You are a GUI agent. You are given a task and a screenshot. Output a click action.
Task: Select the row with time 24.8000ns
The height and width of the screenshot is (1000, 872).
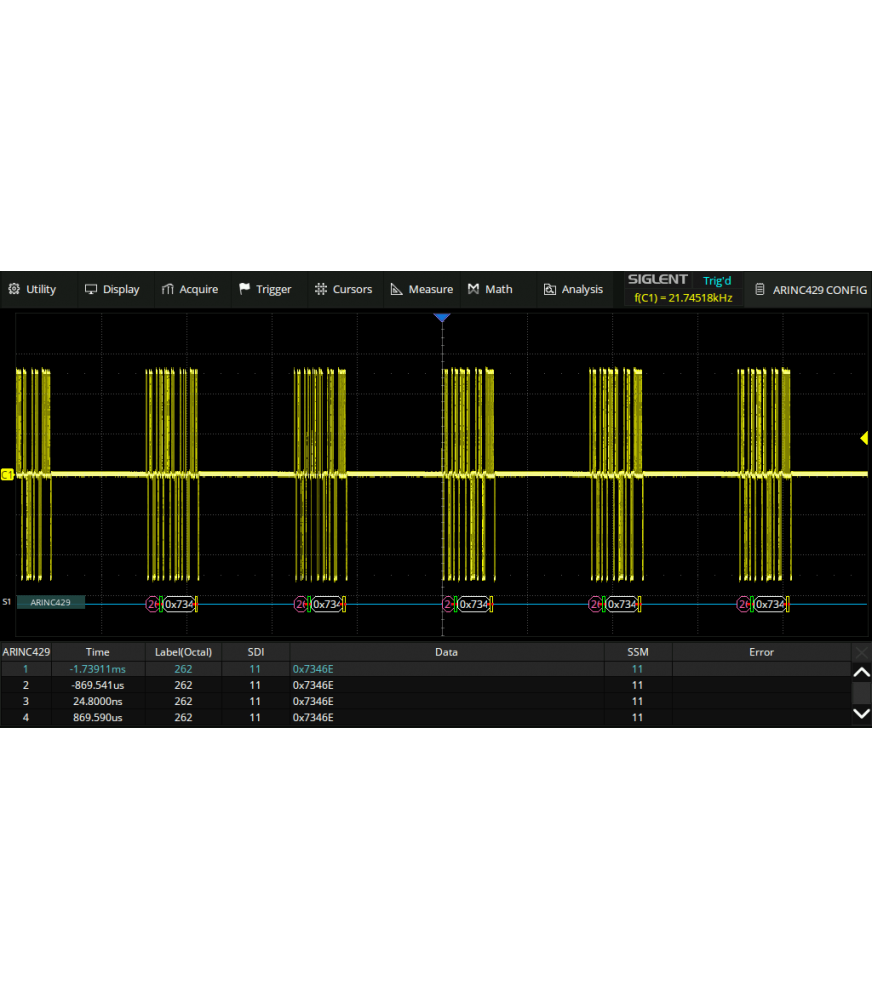[425, 701]
